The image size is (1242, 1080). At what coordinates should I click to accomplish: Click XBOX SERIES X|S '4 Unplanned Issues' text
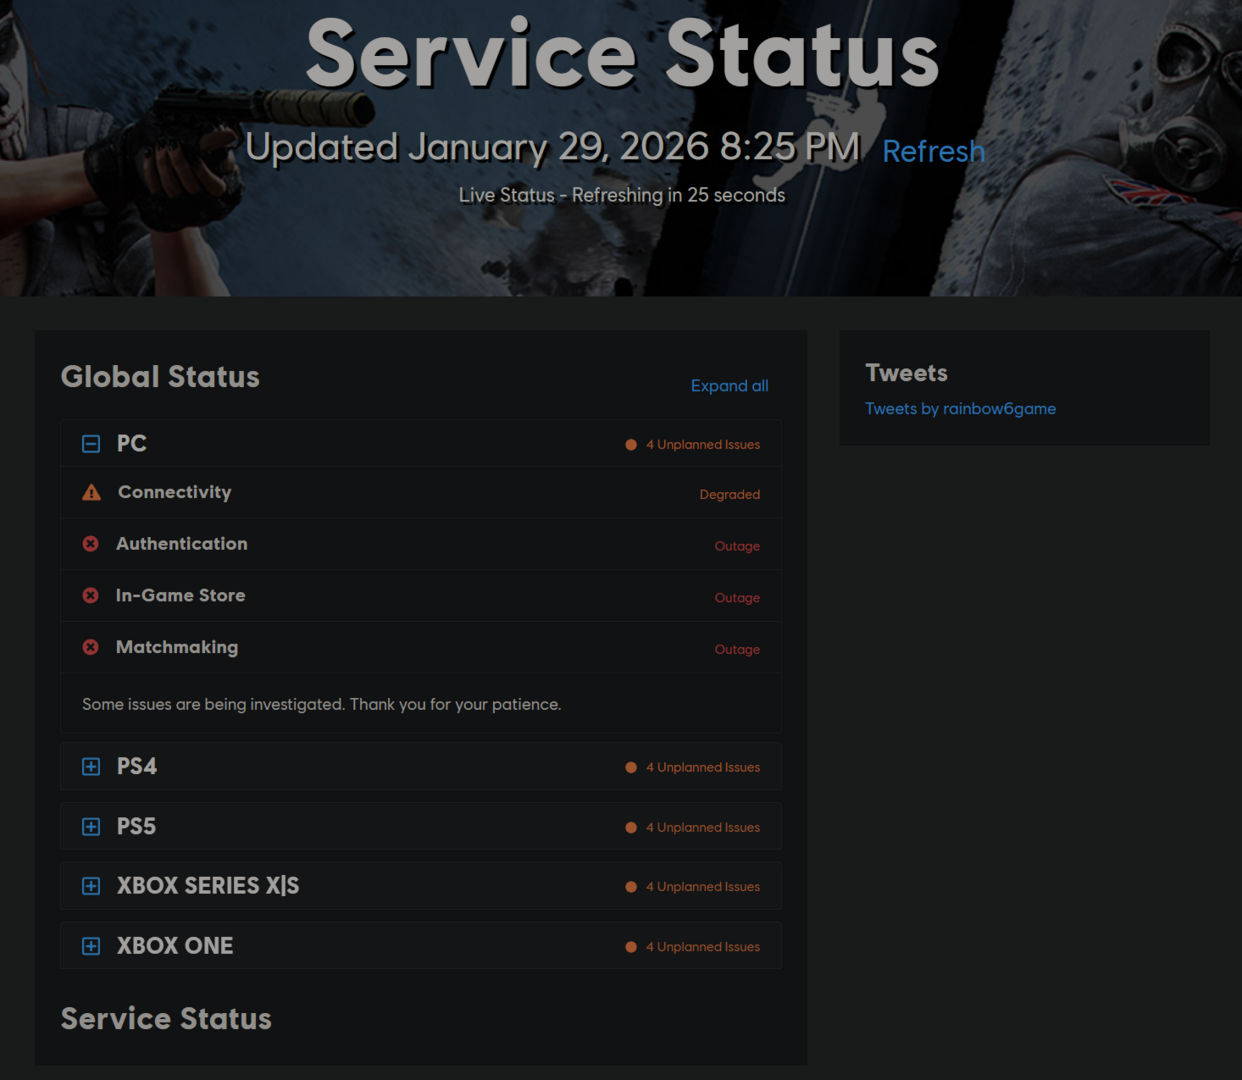pyautogui.click(x=703, y=887)
